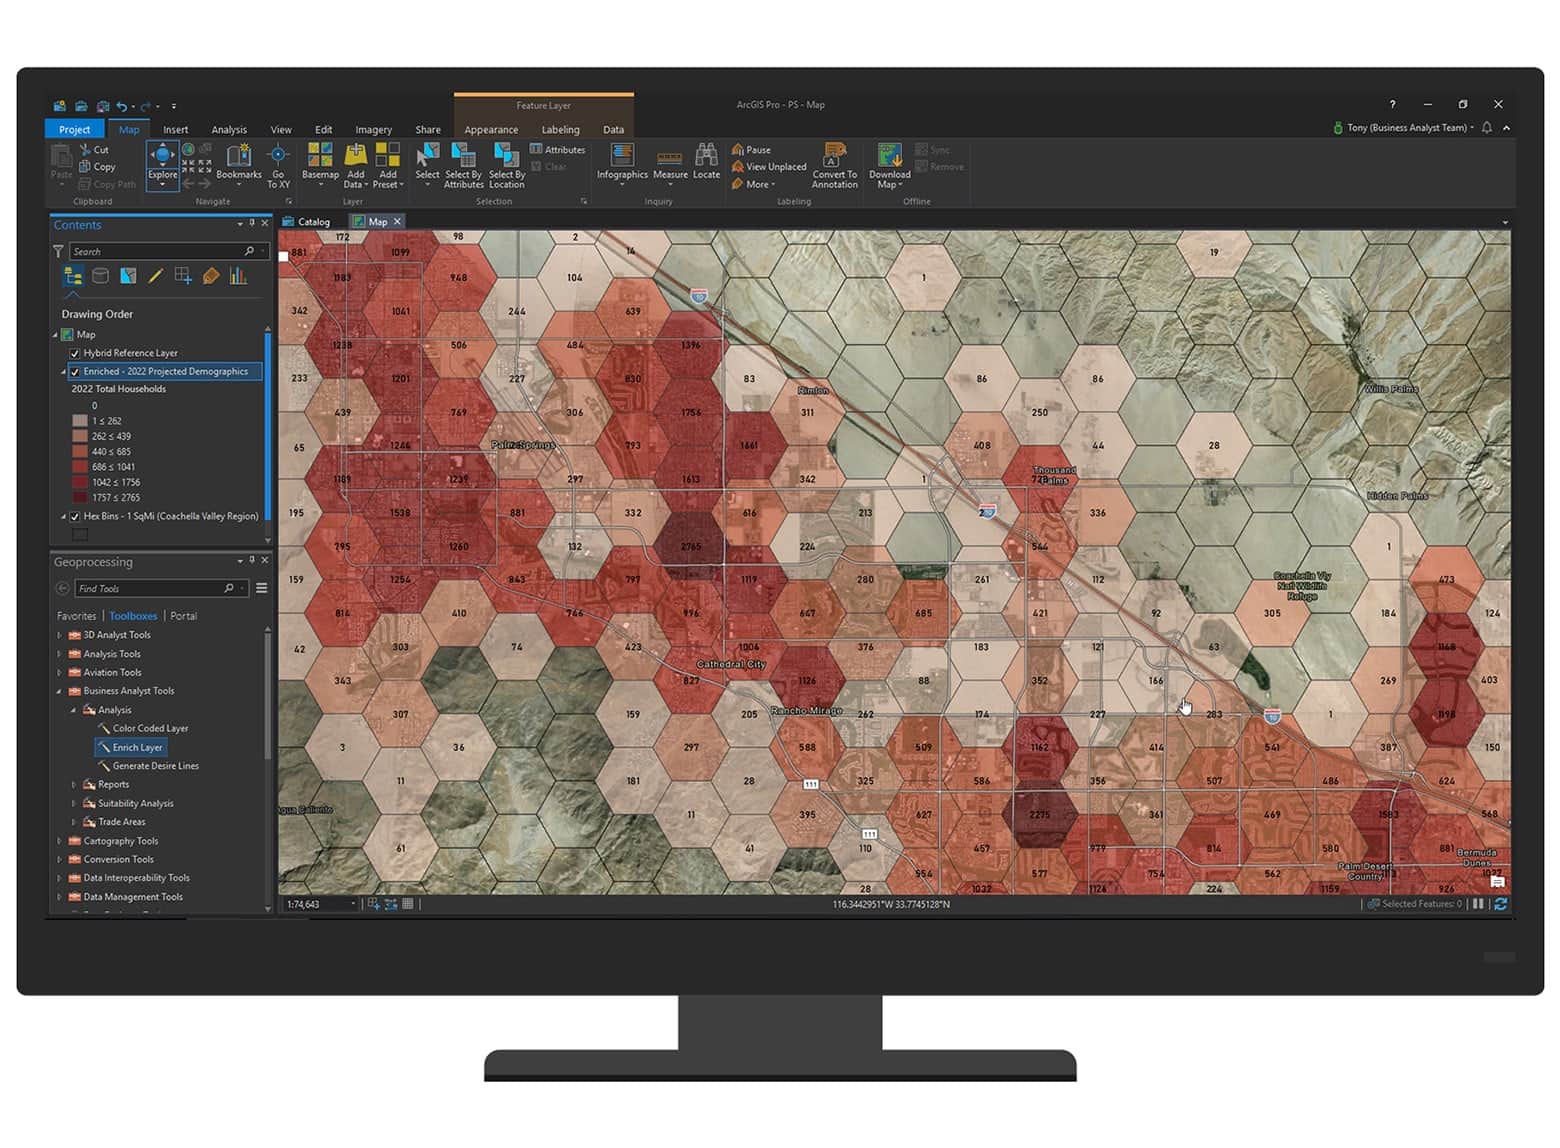Select the Explore navigation tool
Image resolution: width=1560 pixels, height=1148 pixels.
[x=162, y=164]
